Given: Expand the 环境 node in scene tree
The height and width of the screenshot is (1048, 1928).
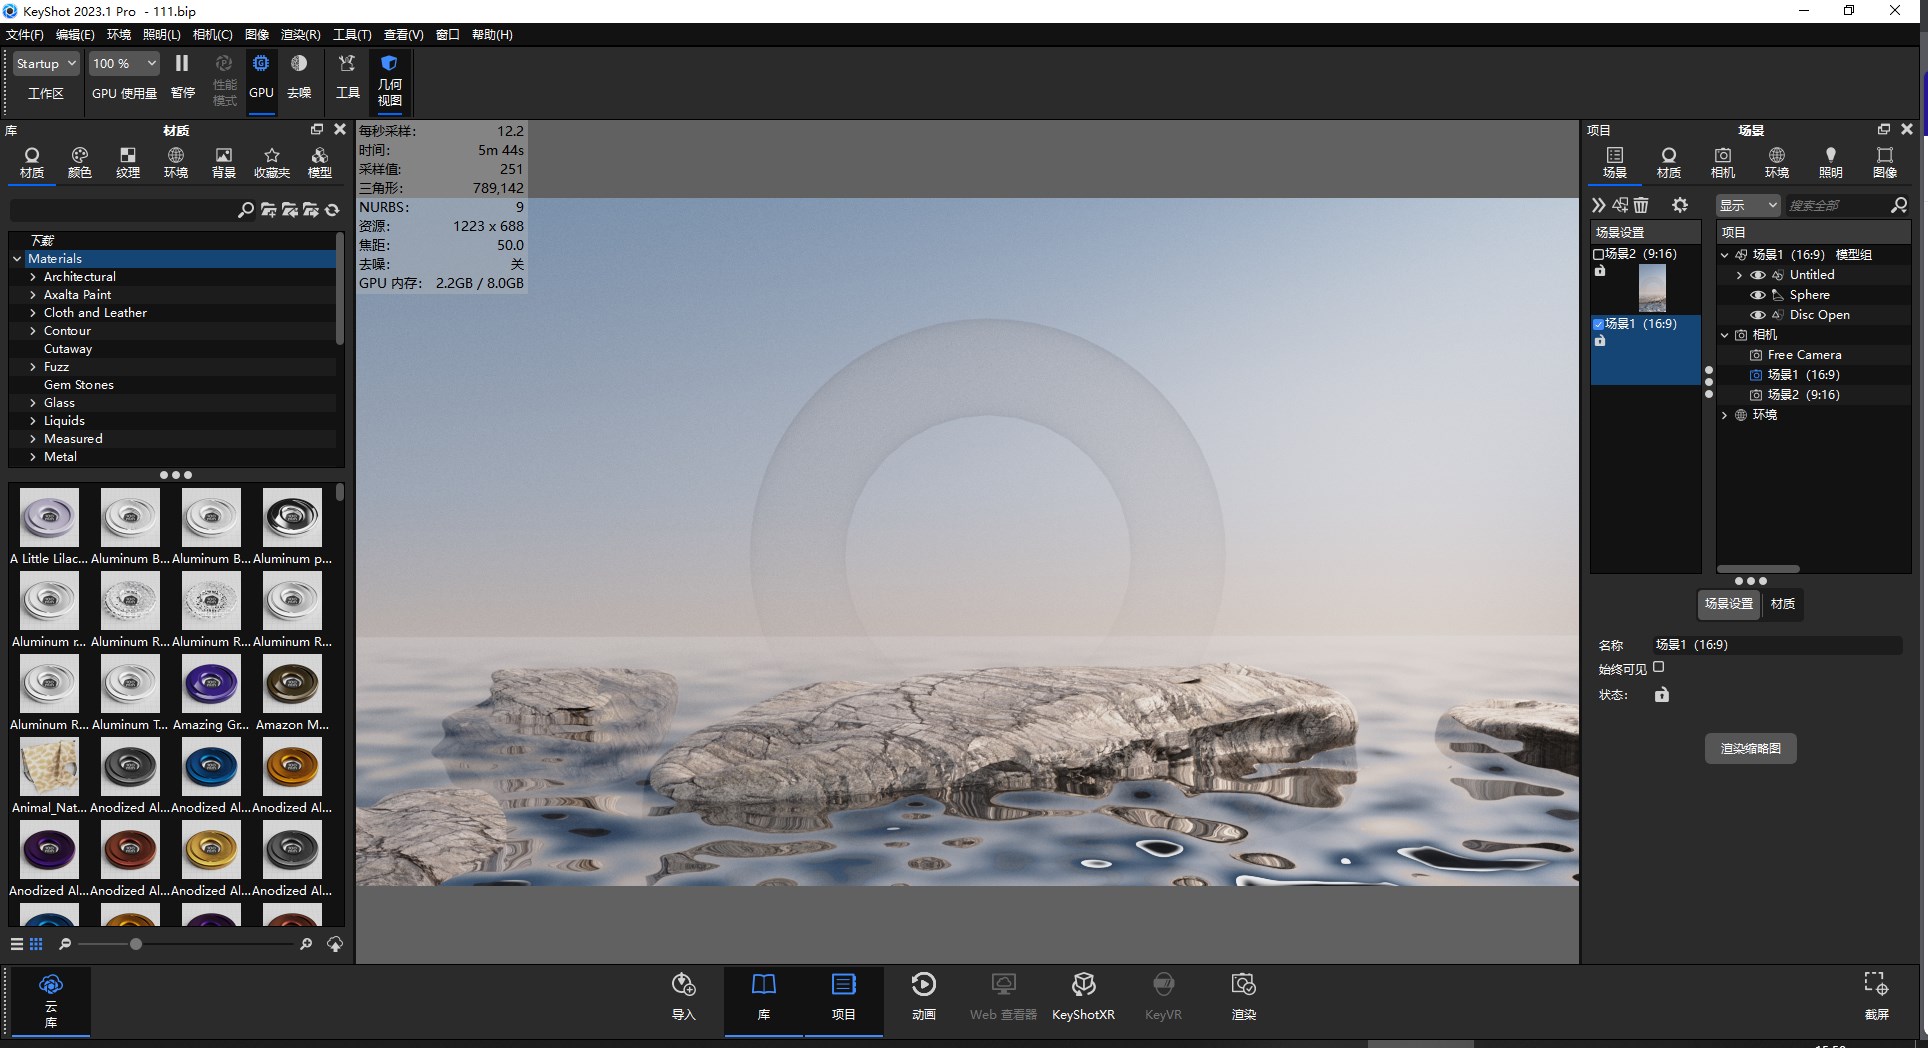Looking at the screenshot, I should [x=1724, y=415].
